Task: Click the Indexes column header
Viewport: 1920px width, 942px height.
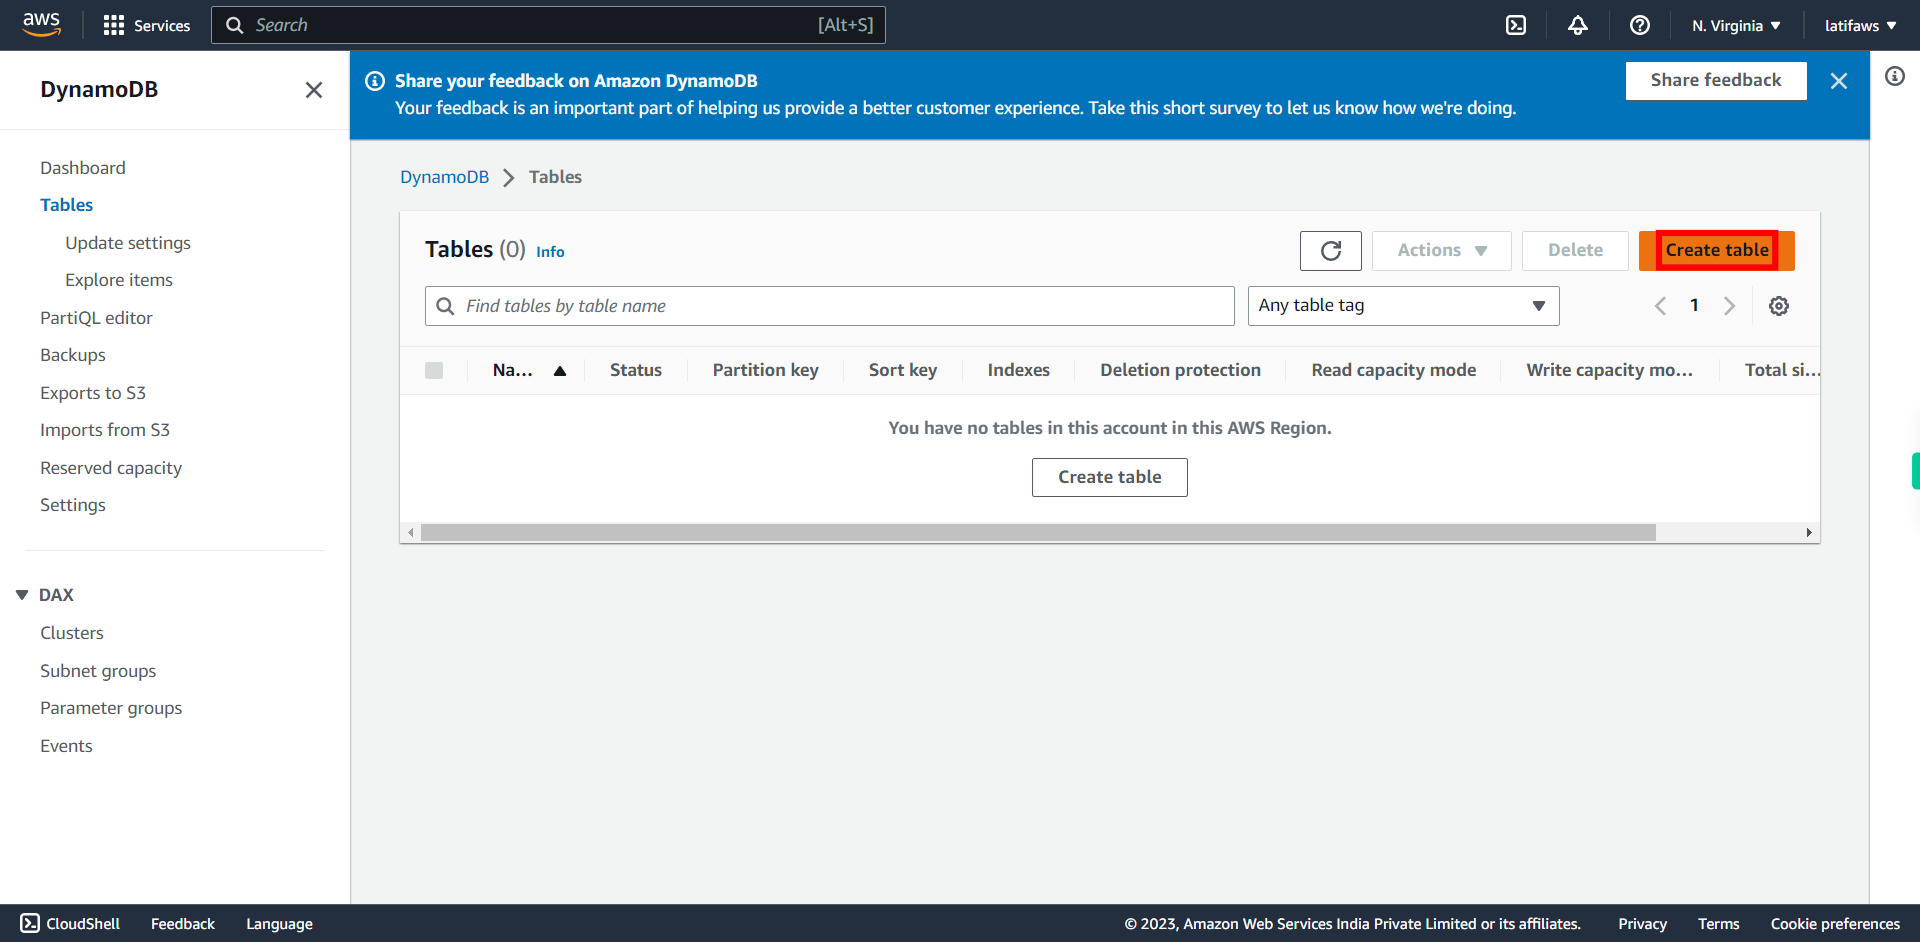Action: (1019, 370)
